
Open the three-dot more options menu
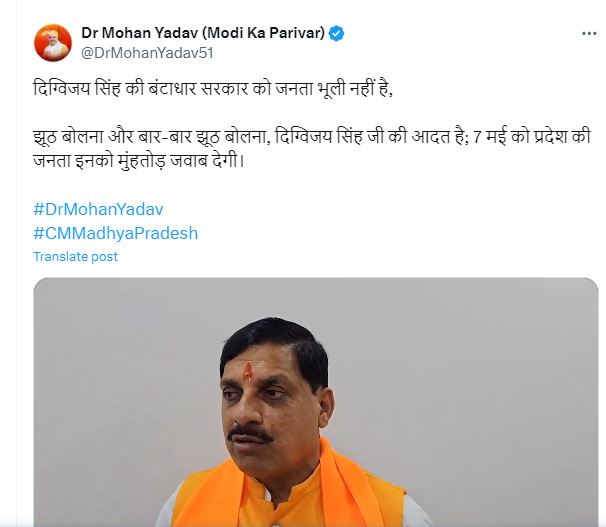point(589,34)
